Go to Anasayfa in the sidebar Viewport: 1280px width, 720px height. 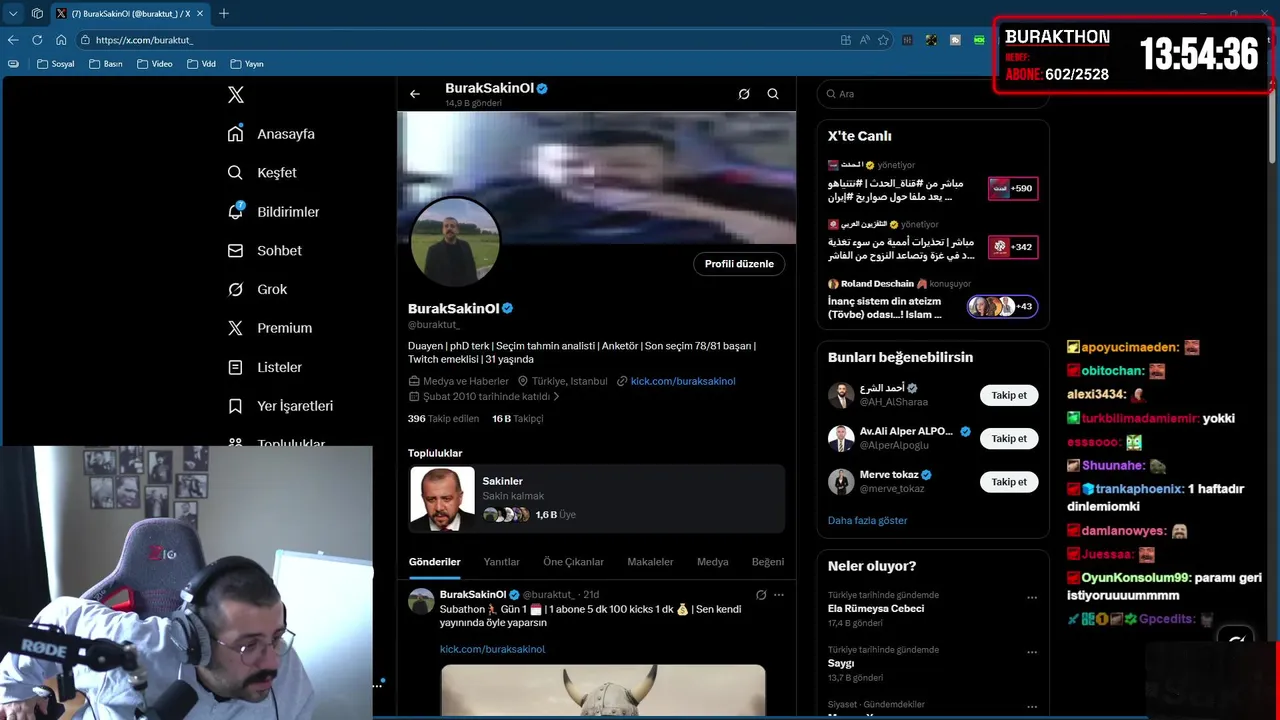pos(272,134)
